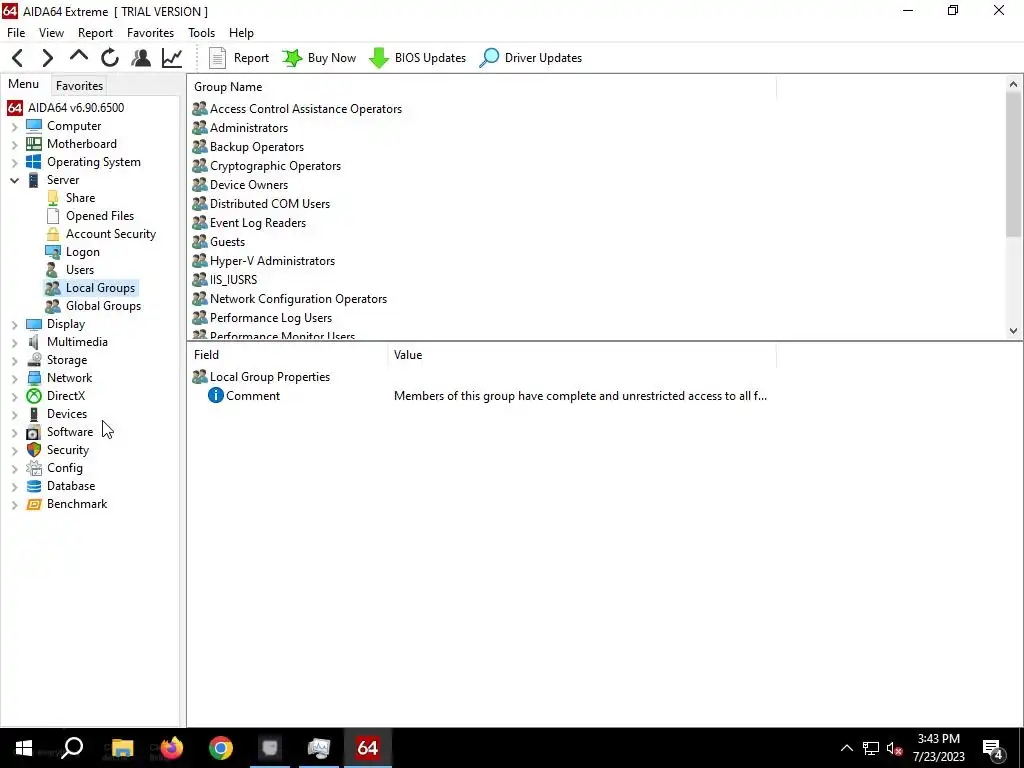Open the Tools menu
This screenshot has width=1024, height=768.
(201, 33)
